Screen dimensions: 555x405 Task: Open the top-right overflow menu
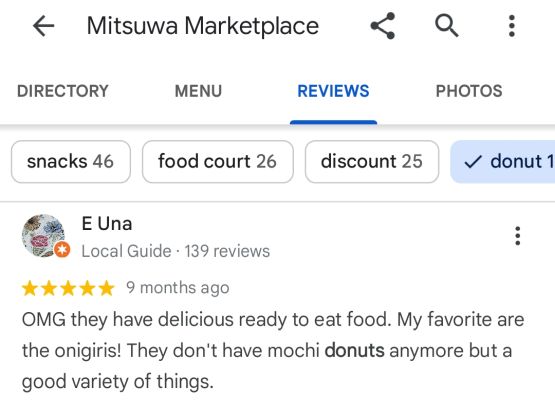511,26
